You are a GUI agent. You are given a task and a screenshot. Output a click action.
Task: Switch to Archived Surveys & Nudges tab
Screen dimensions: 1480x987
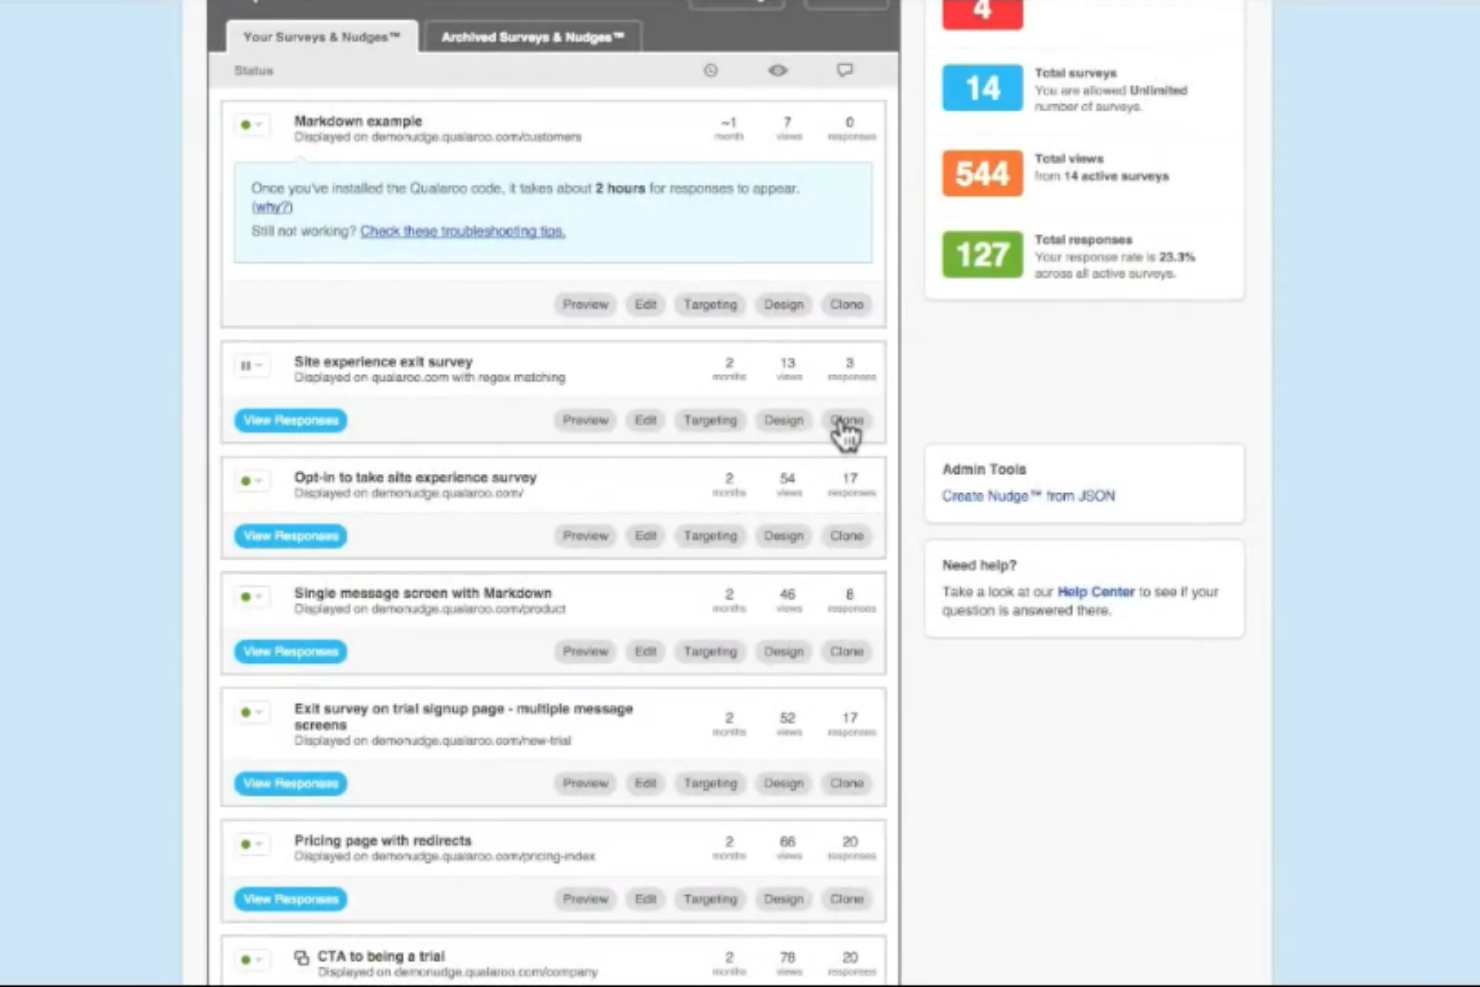(x=531, y=36)
